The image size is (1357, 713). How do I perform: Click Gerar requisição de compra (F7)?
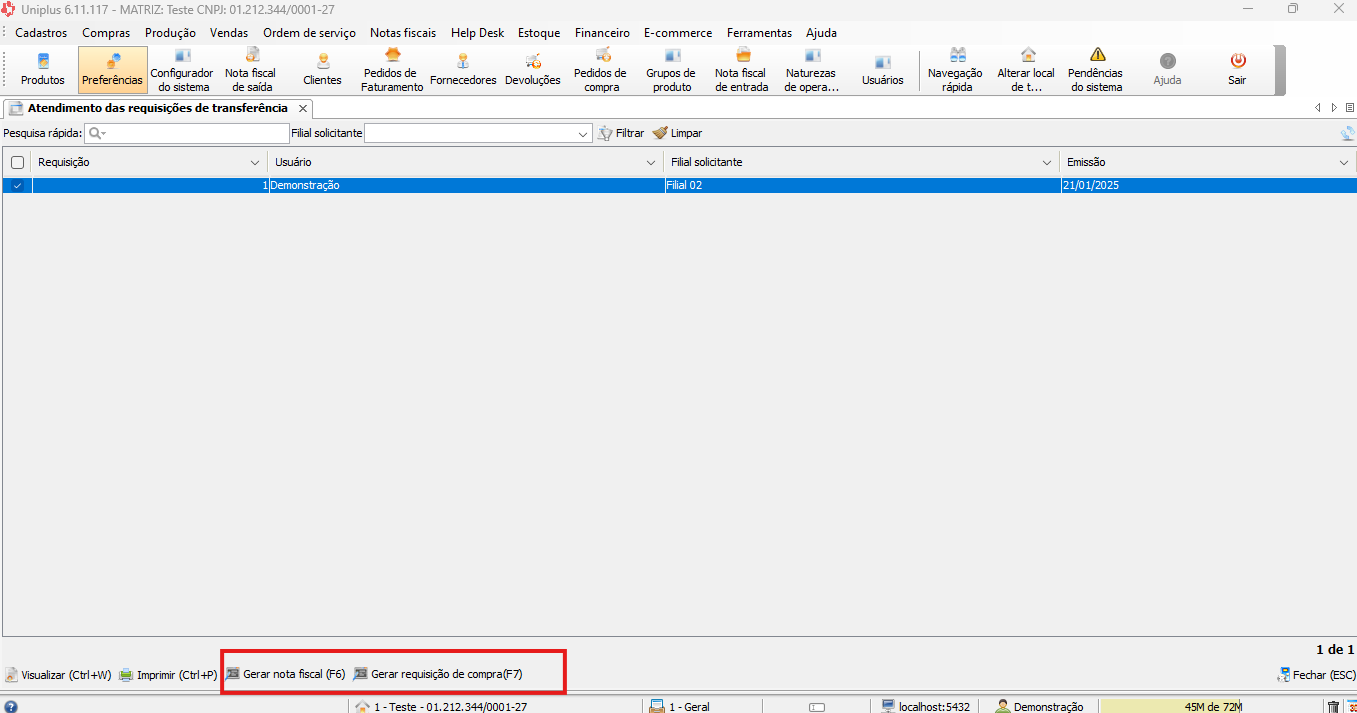point(438,674)
